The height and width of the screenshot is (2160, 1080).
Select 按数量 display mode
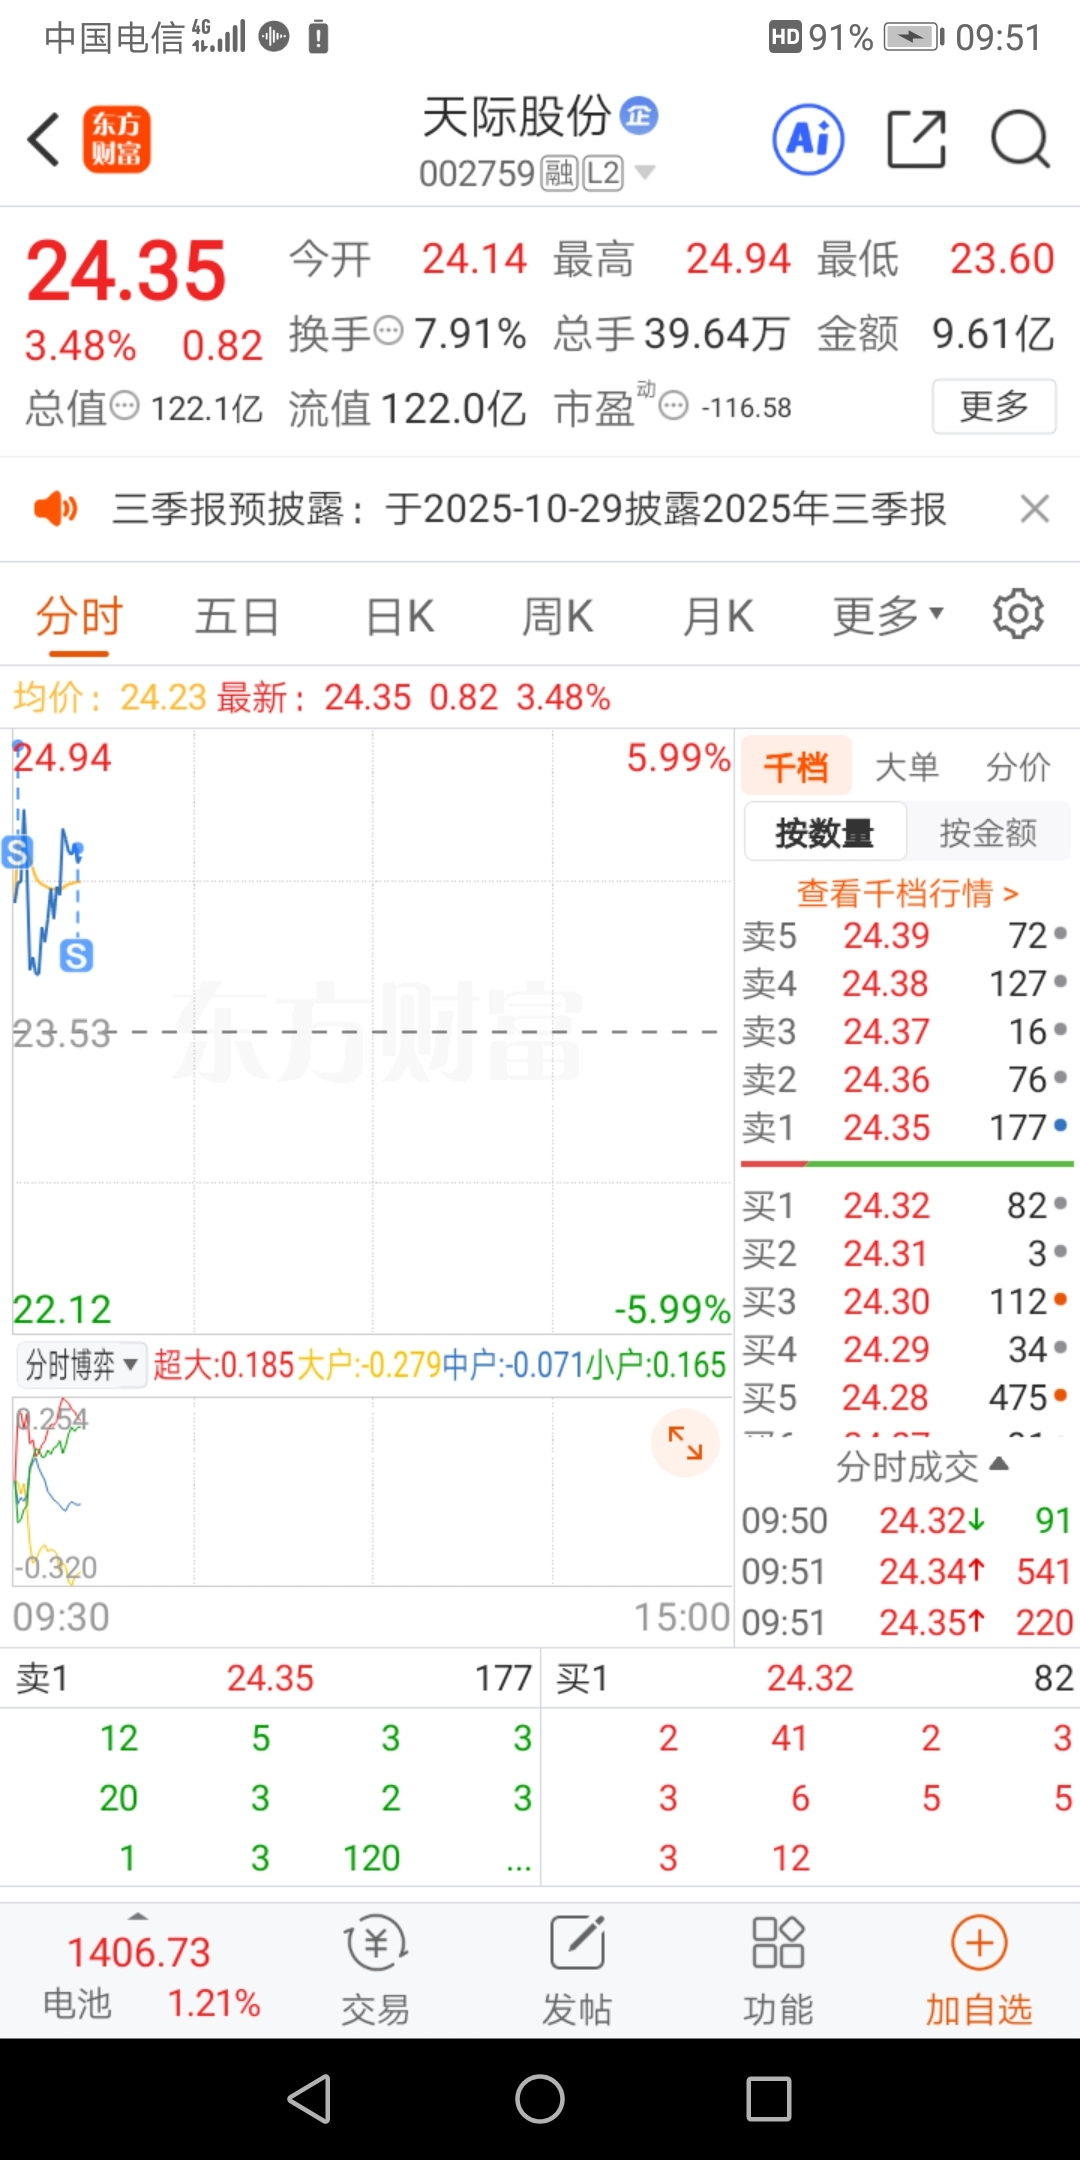click(825, 832)
